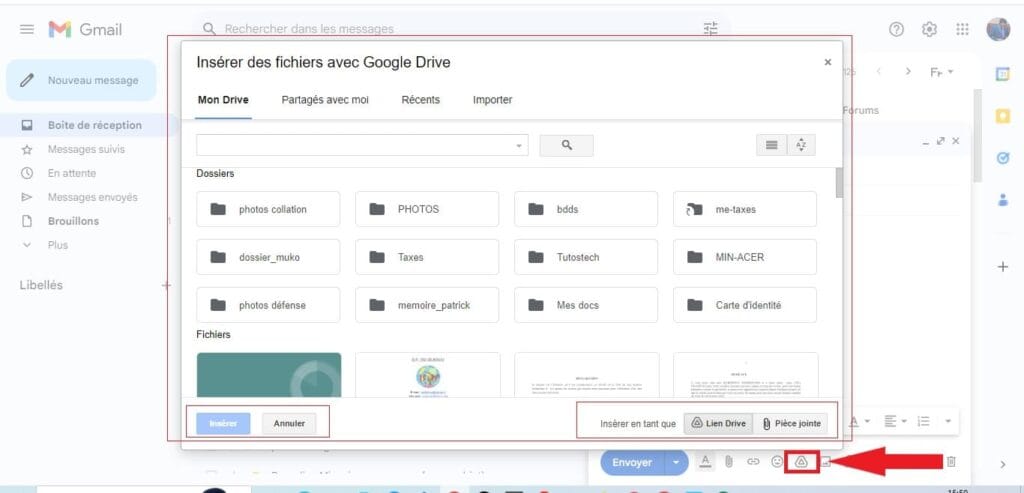Image resolution: width=1024 pixels, height=493 pixels.
Task: Select the numbered list formatting icon
Action: [x=923, y=421]
